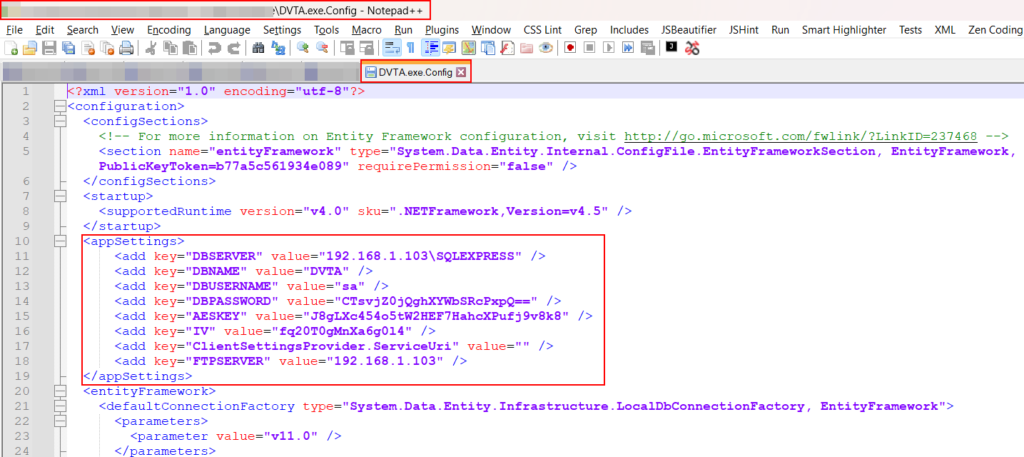Toggle the Show Indent Guide button
Image resolution: width=1024 pixels, height=457 pixels.
[x=432, y=48]
